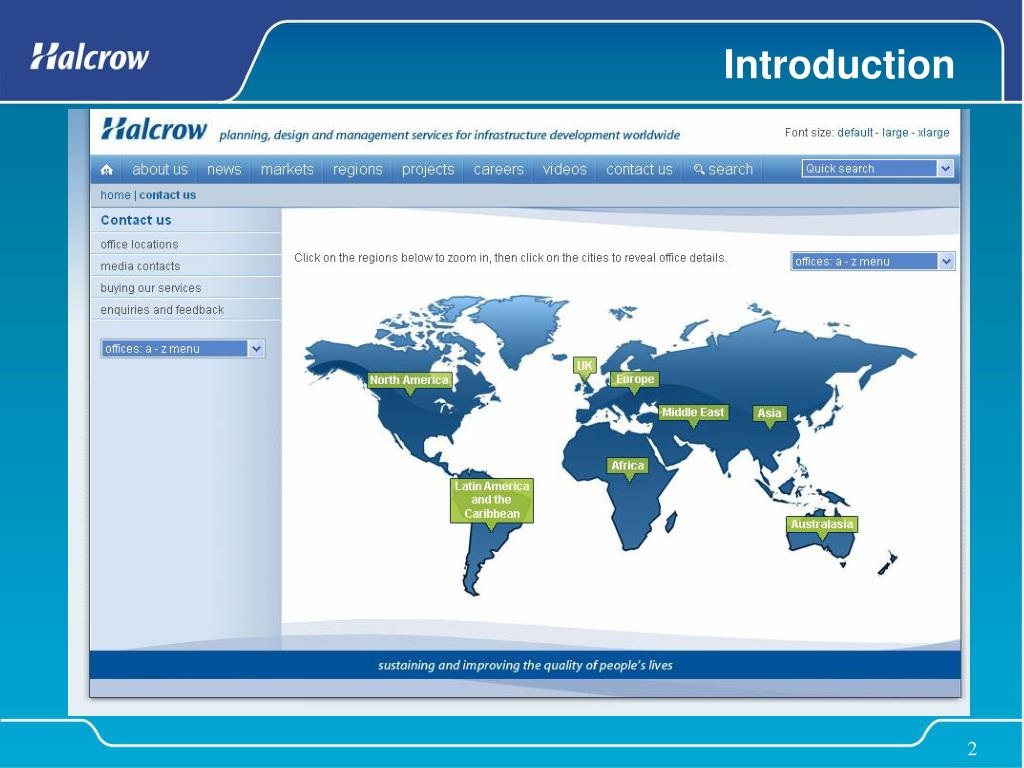Open the about us menu
The image size is (1024, 768).
click(160, 169)
